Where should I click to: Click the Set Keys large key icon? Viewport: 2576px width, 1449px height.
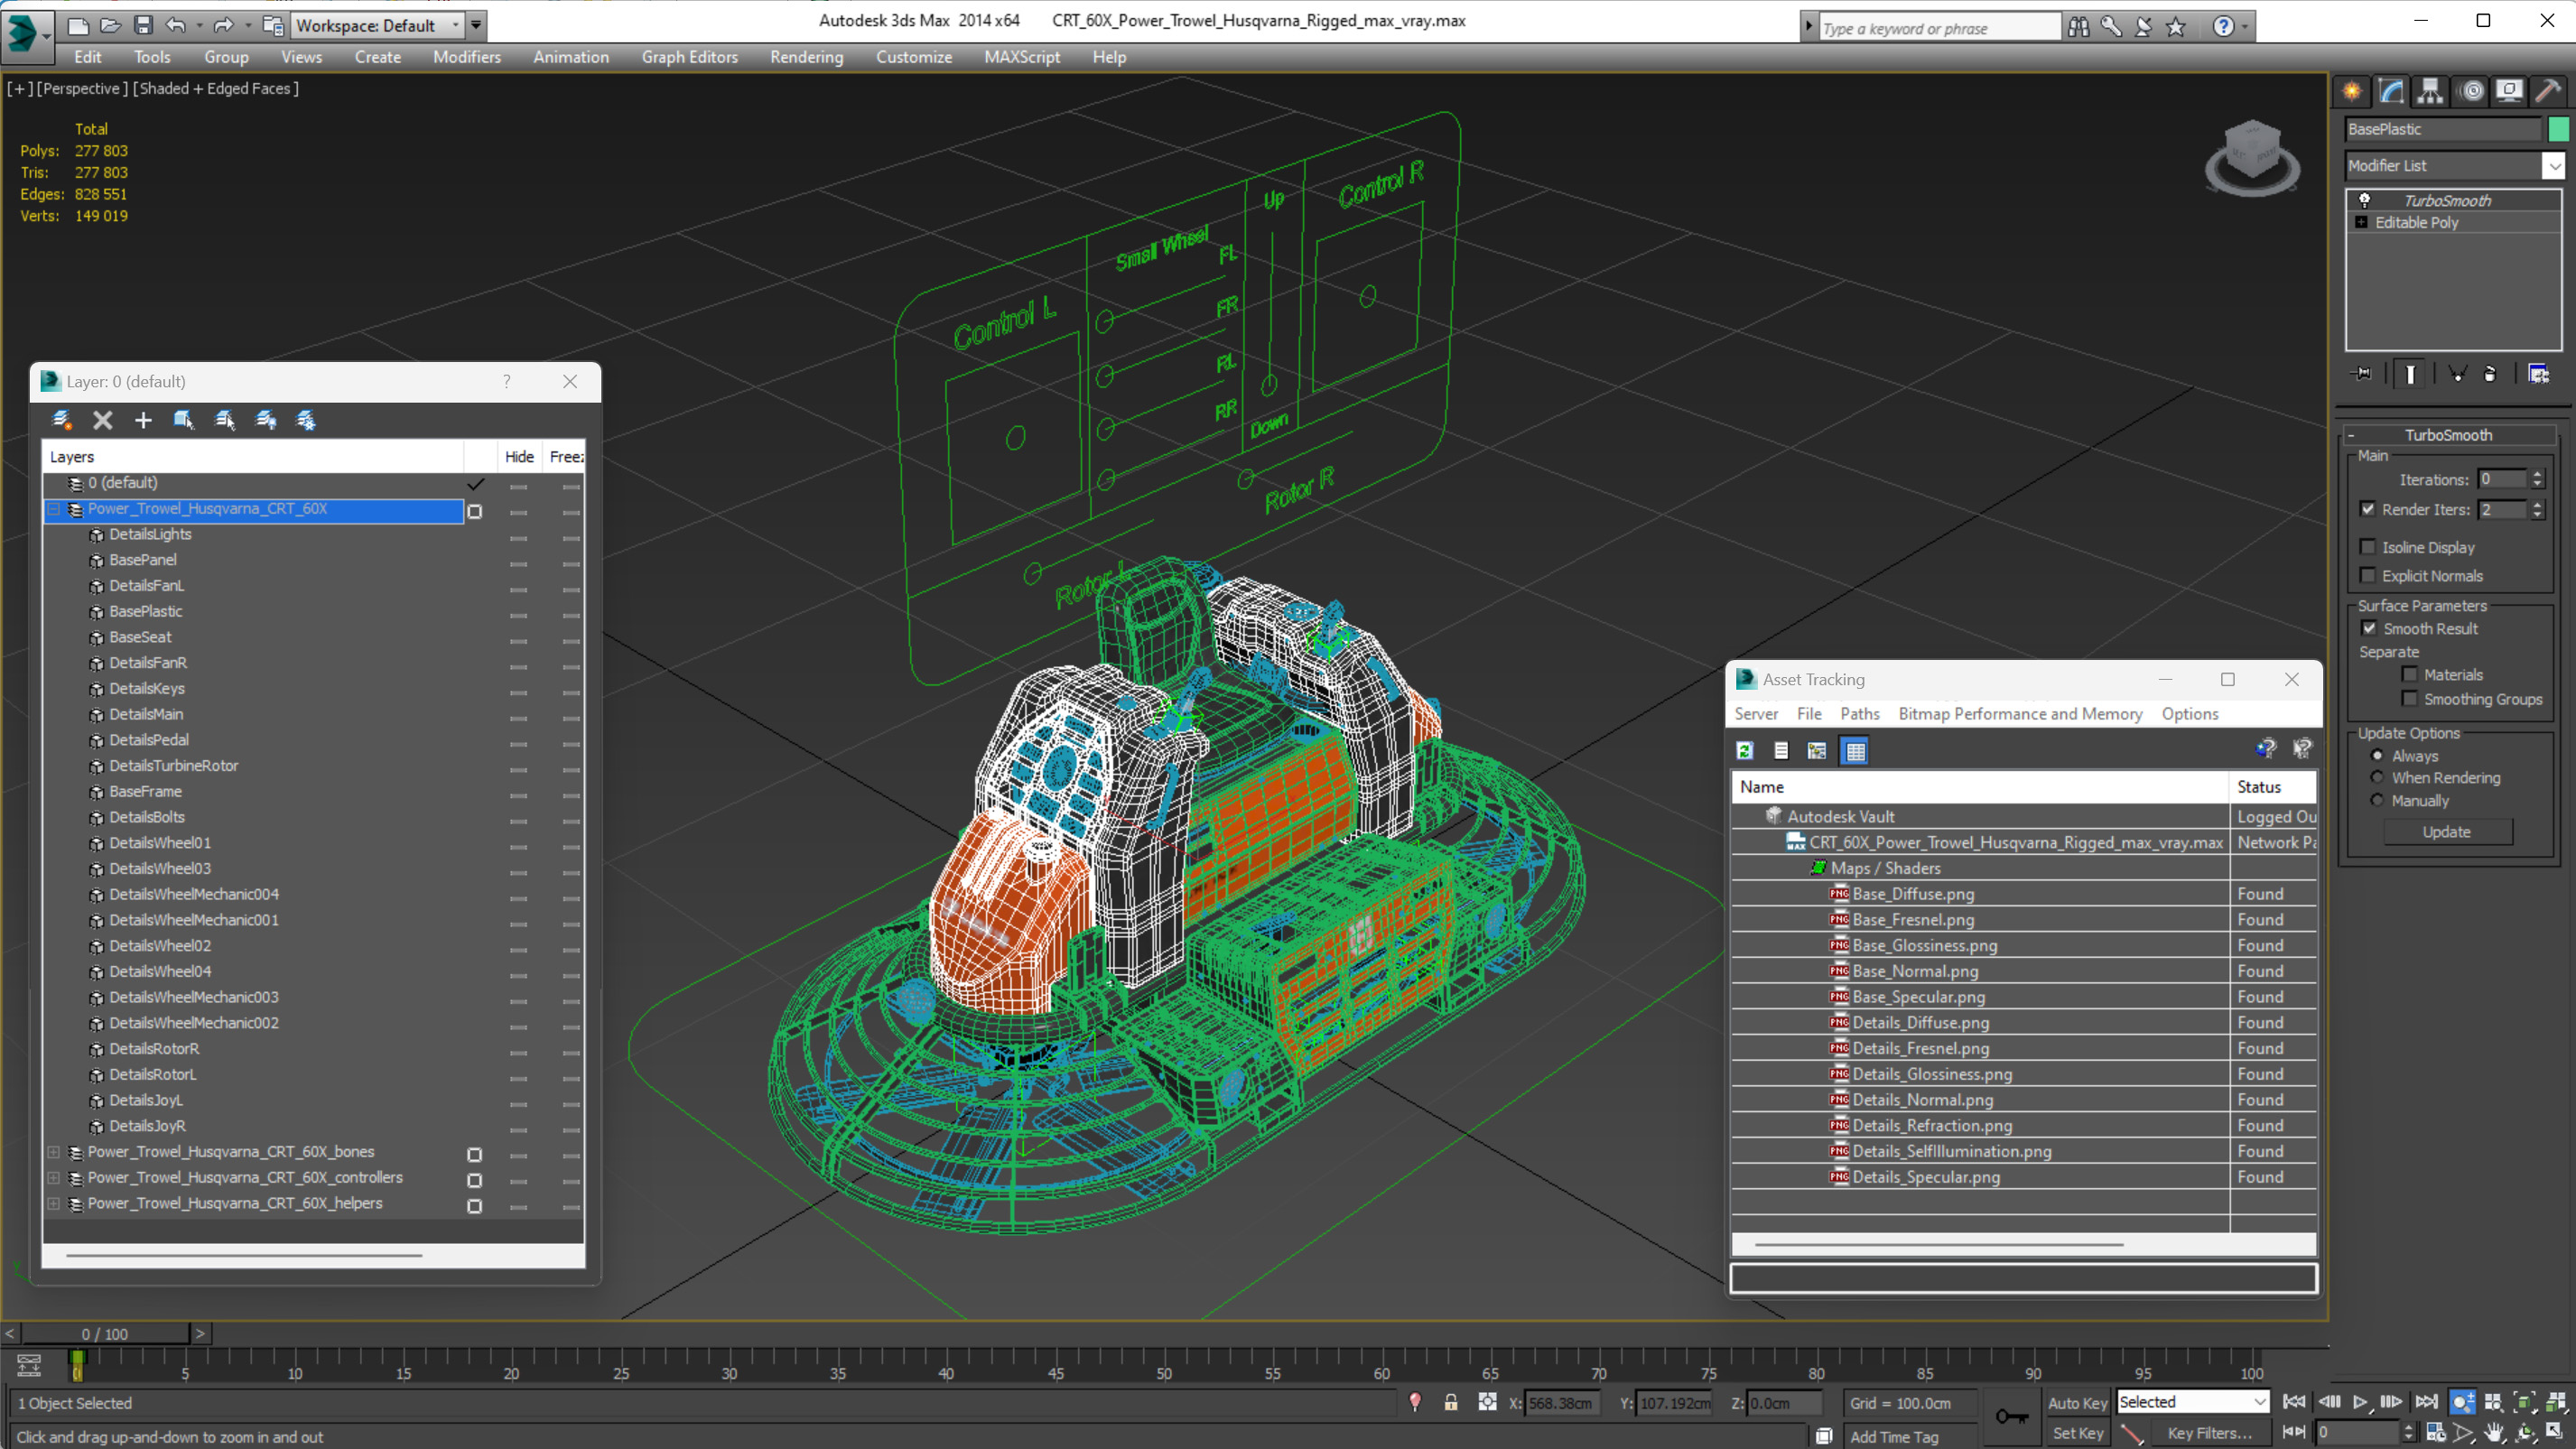2012,1416
